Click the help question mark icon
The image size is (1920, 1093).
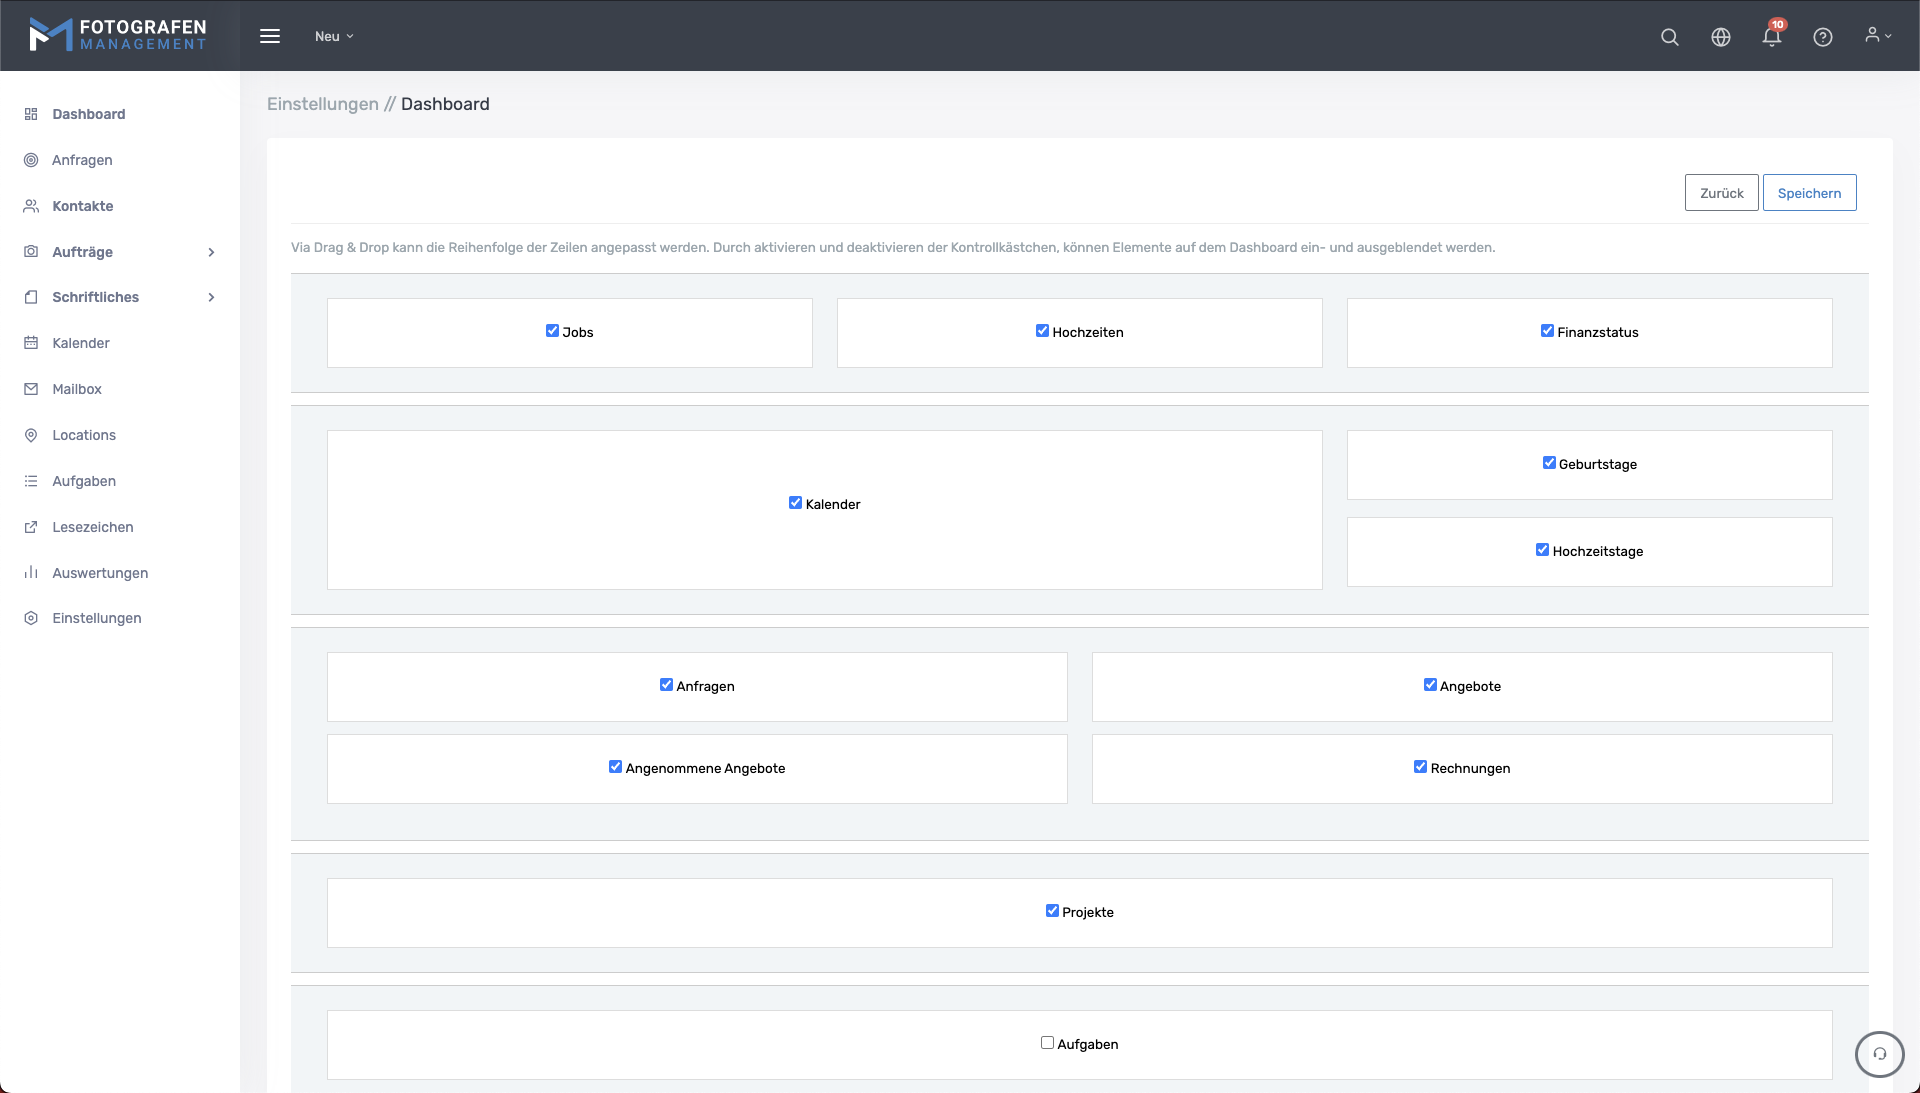[x=1822, y=37]
